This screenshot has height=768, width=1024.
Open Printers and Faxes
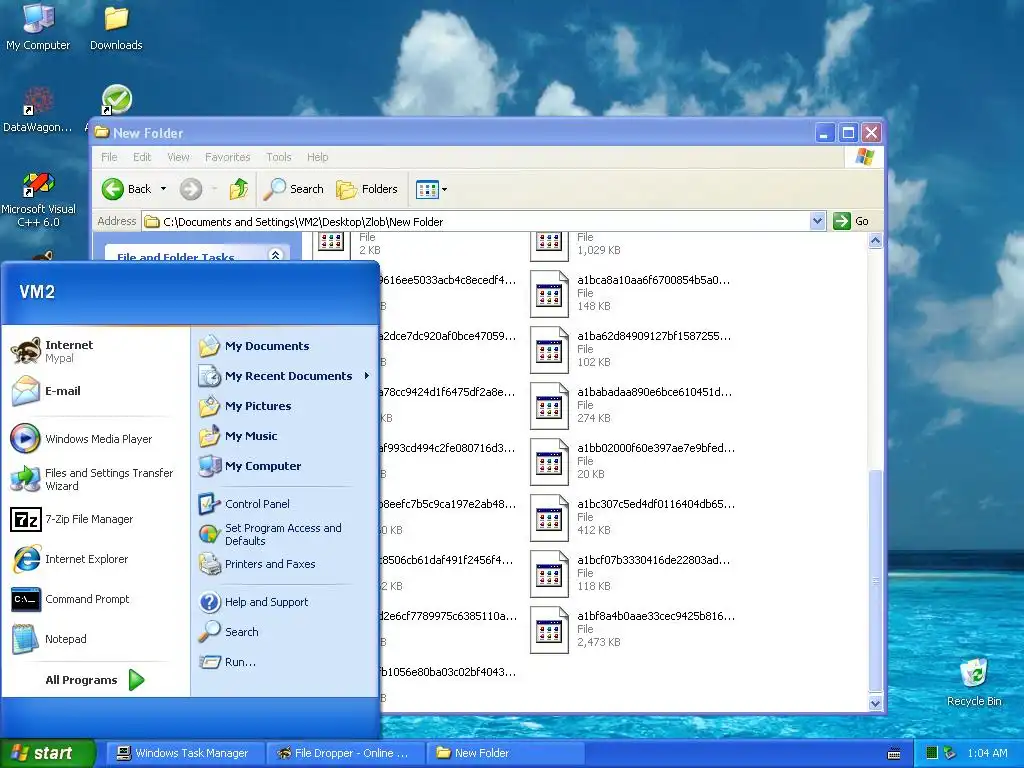(283, 564)
